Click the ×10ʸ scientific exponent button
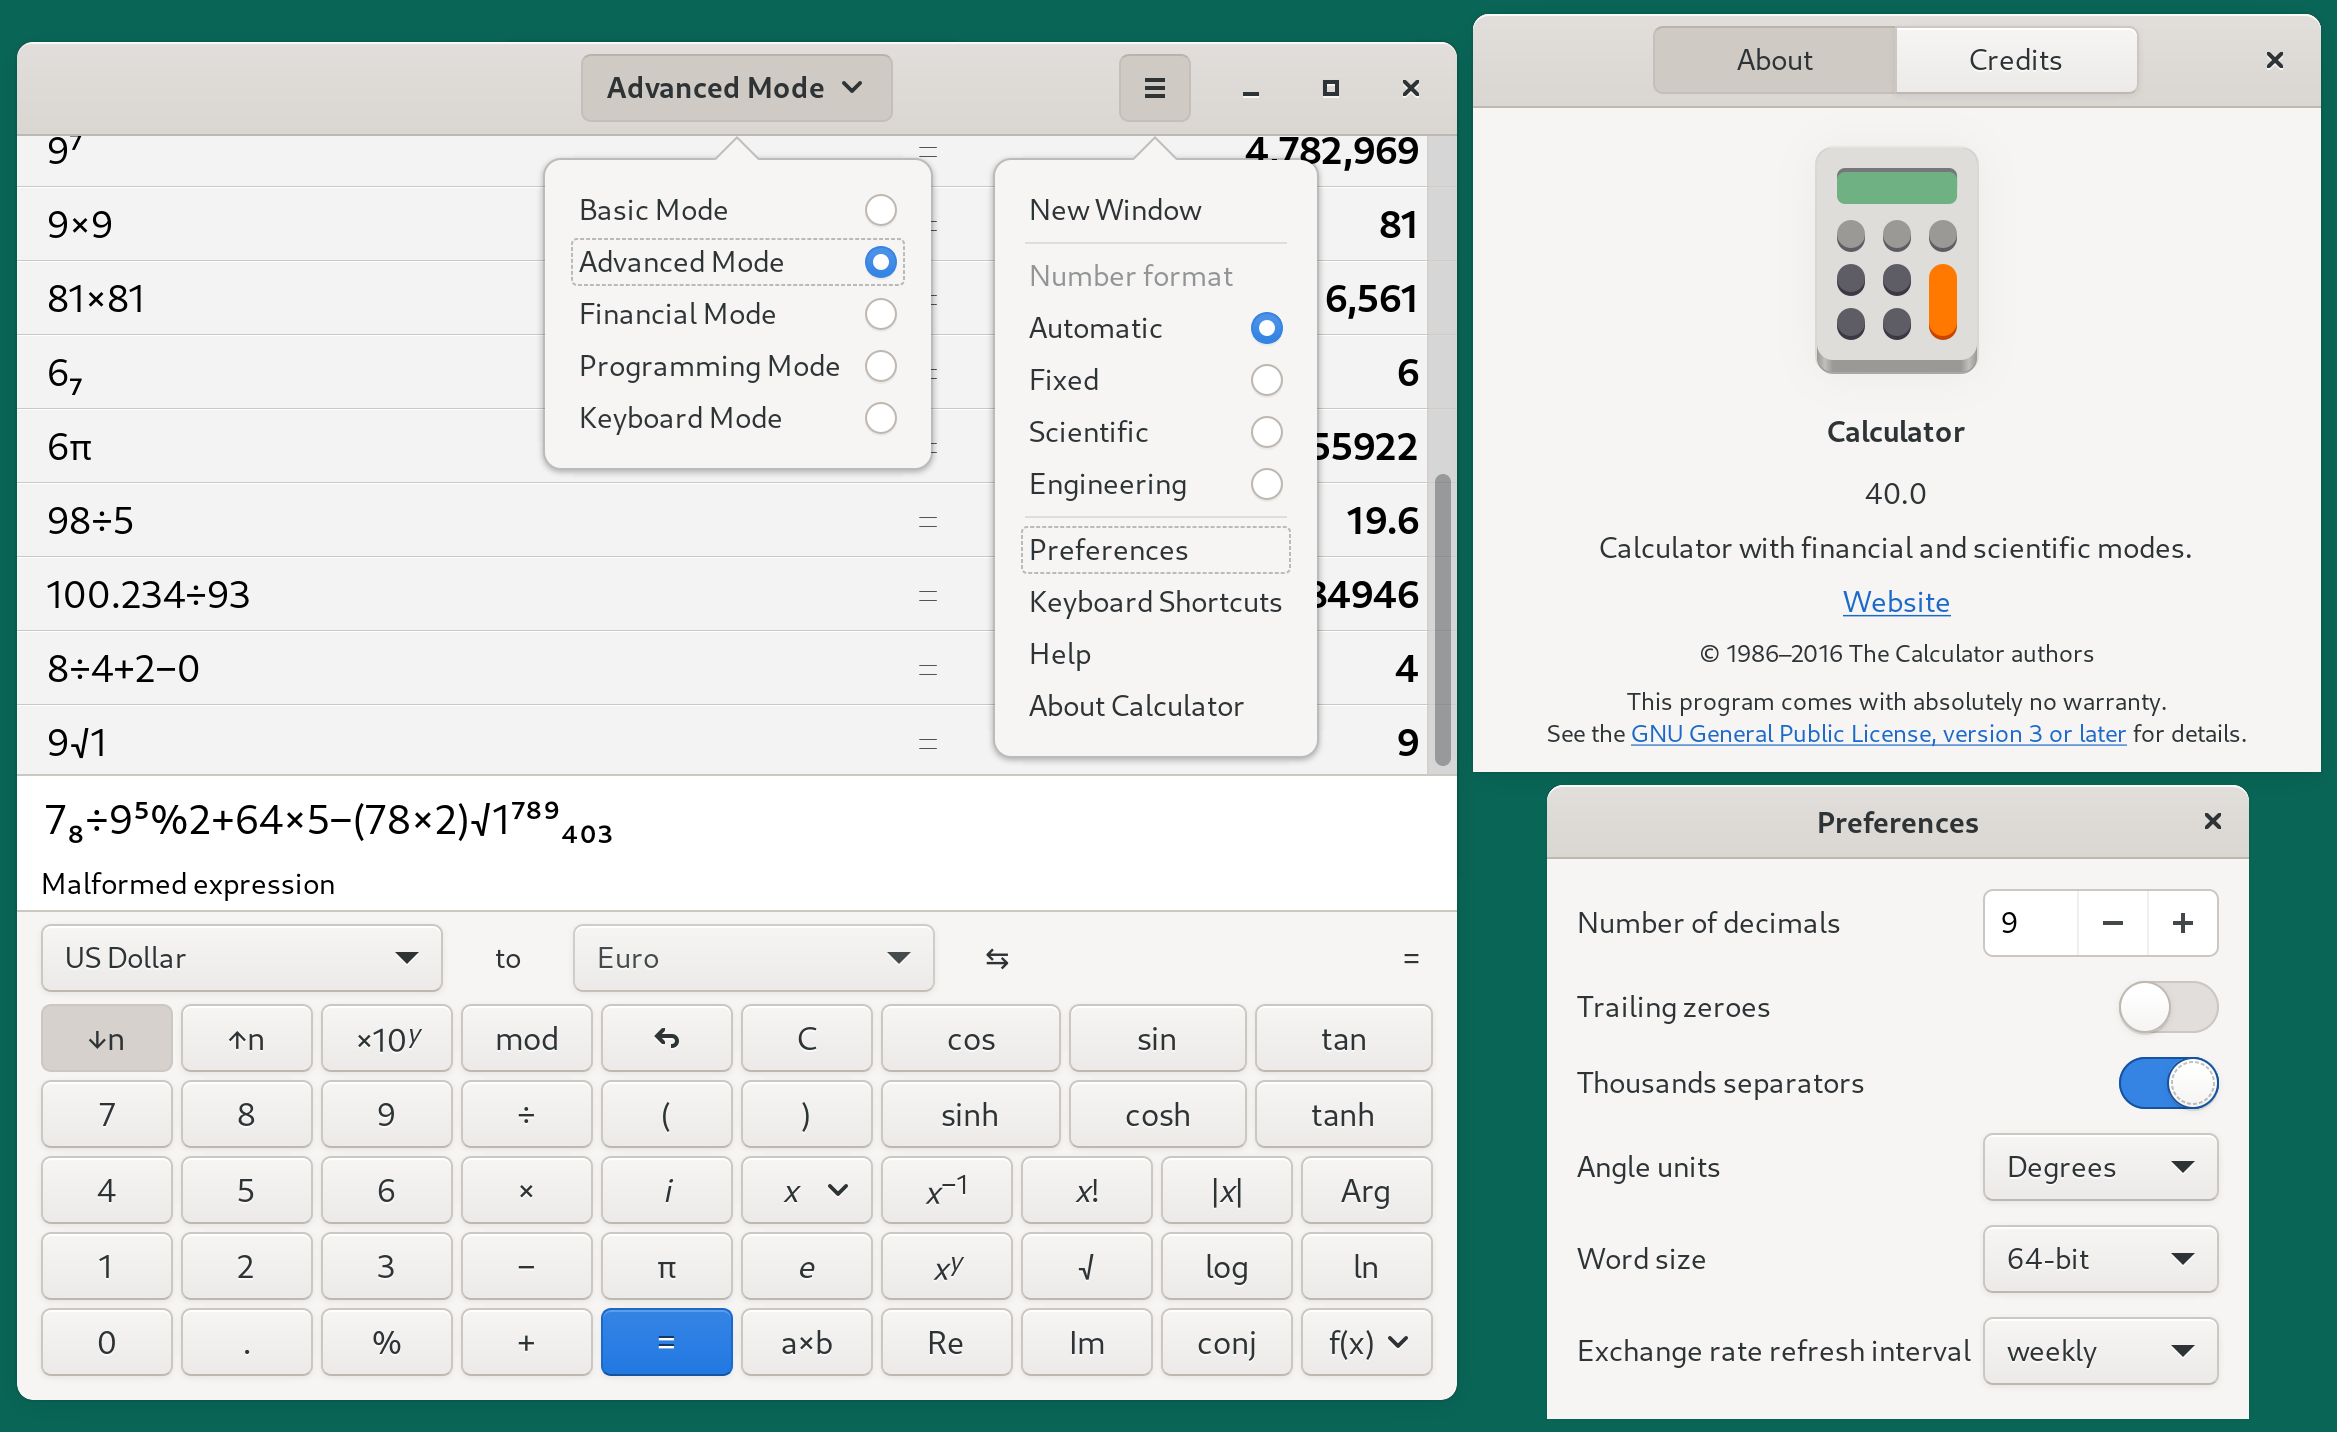Viewport: 2337px width, 1432px height. (x=387, y=1039)
